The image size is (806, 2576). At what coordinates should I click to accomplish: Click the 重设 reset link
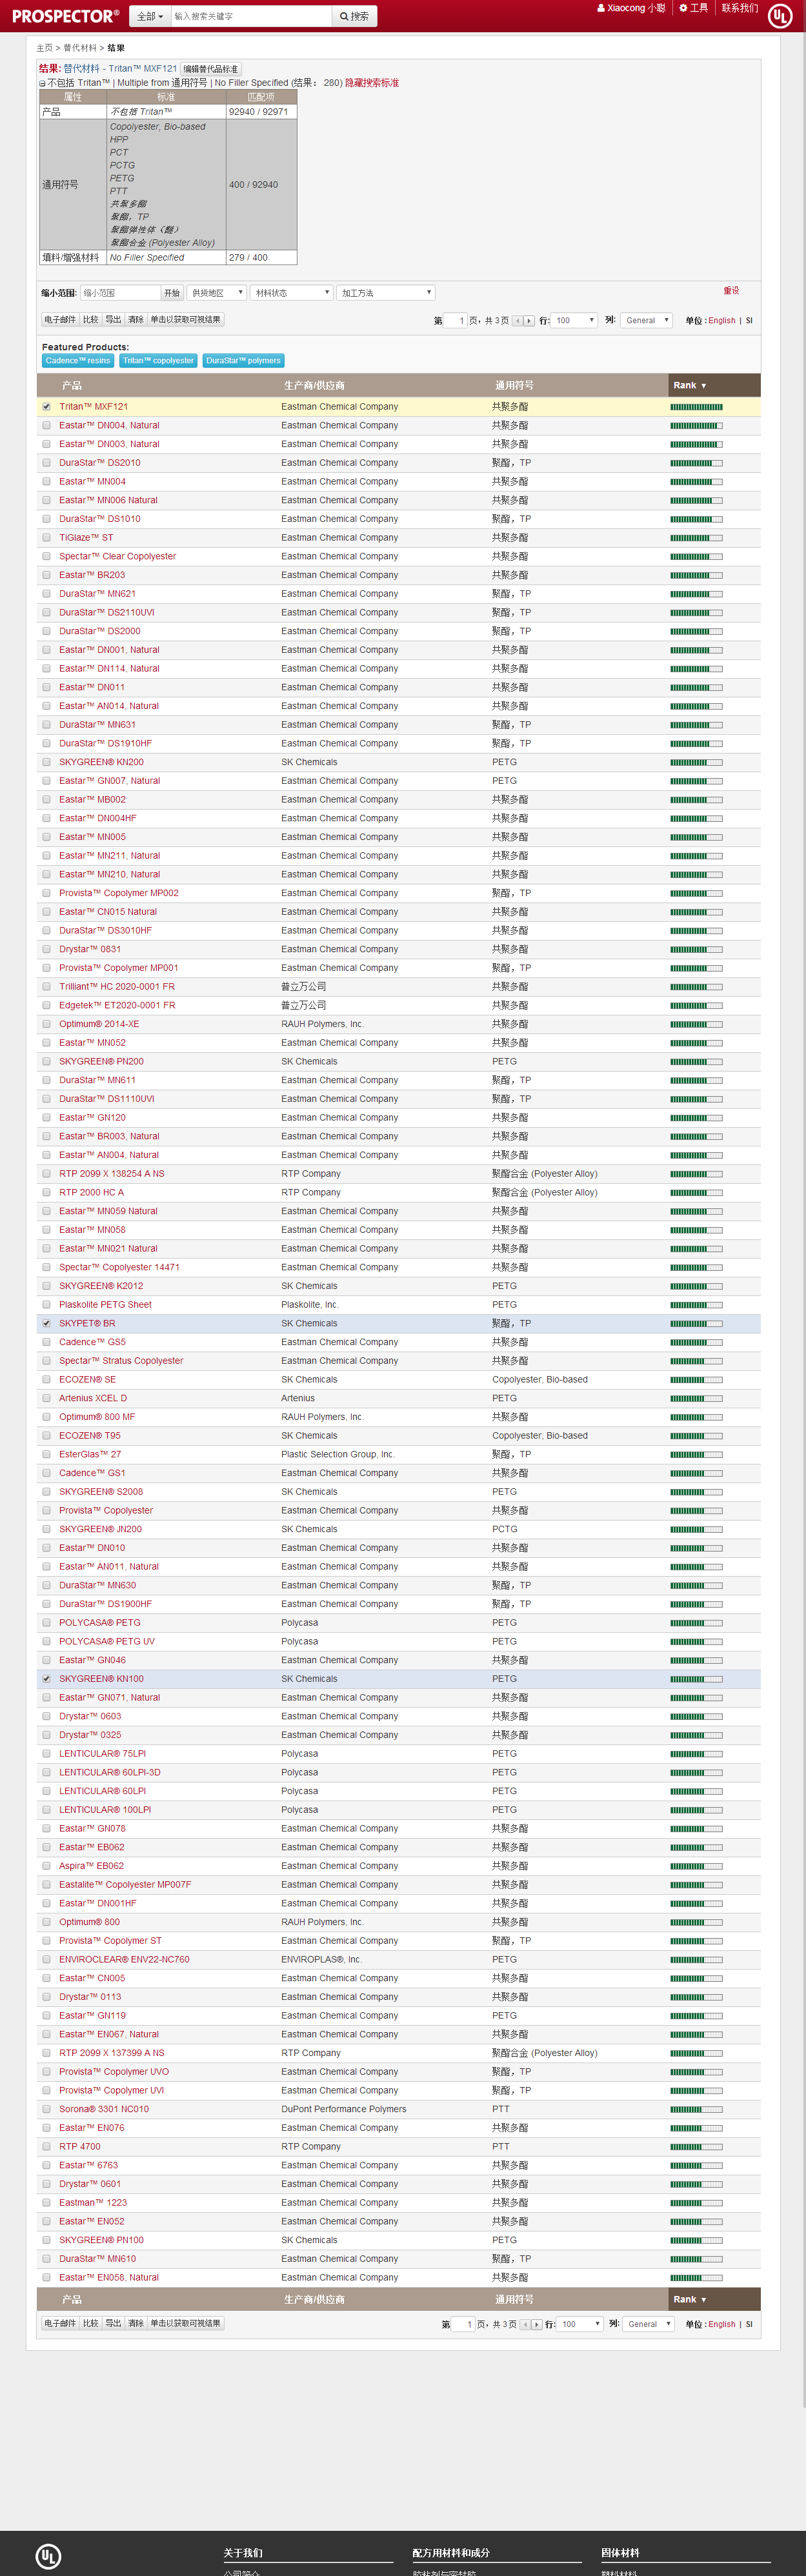(731, 291)
